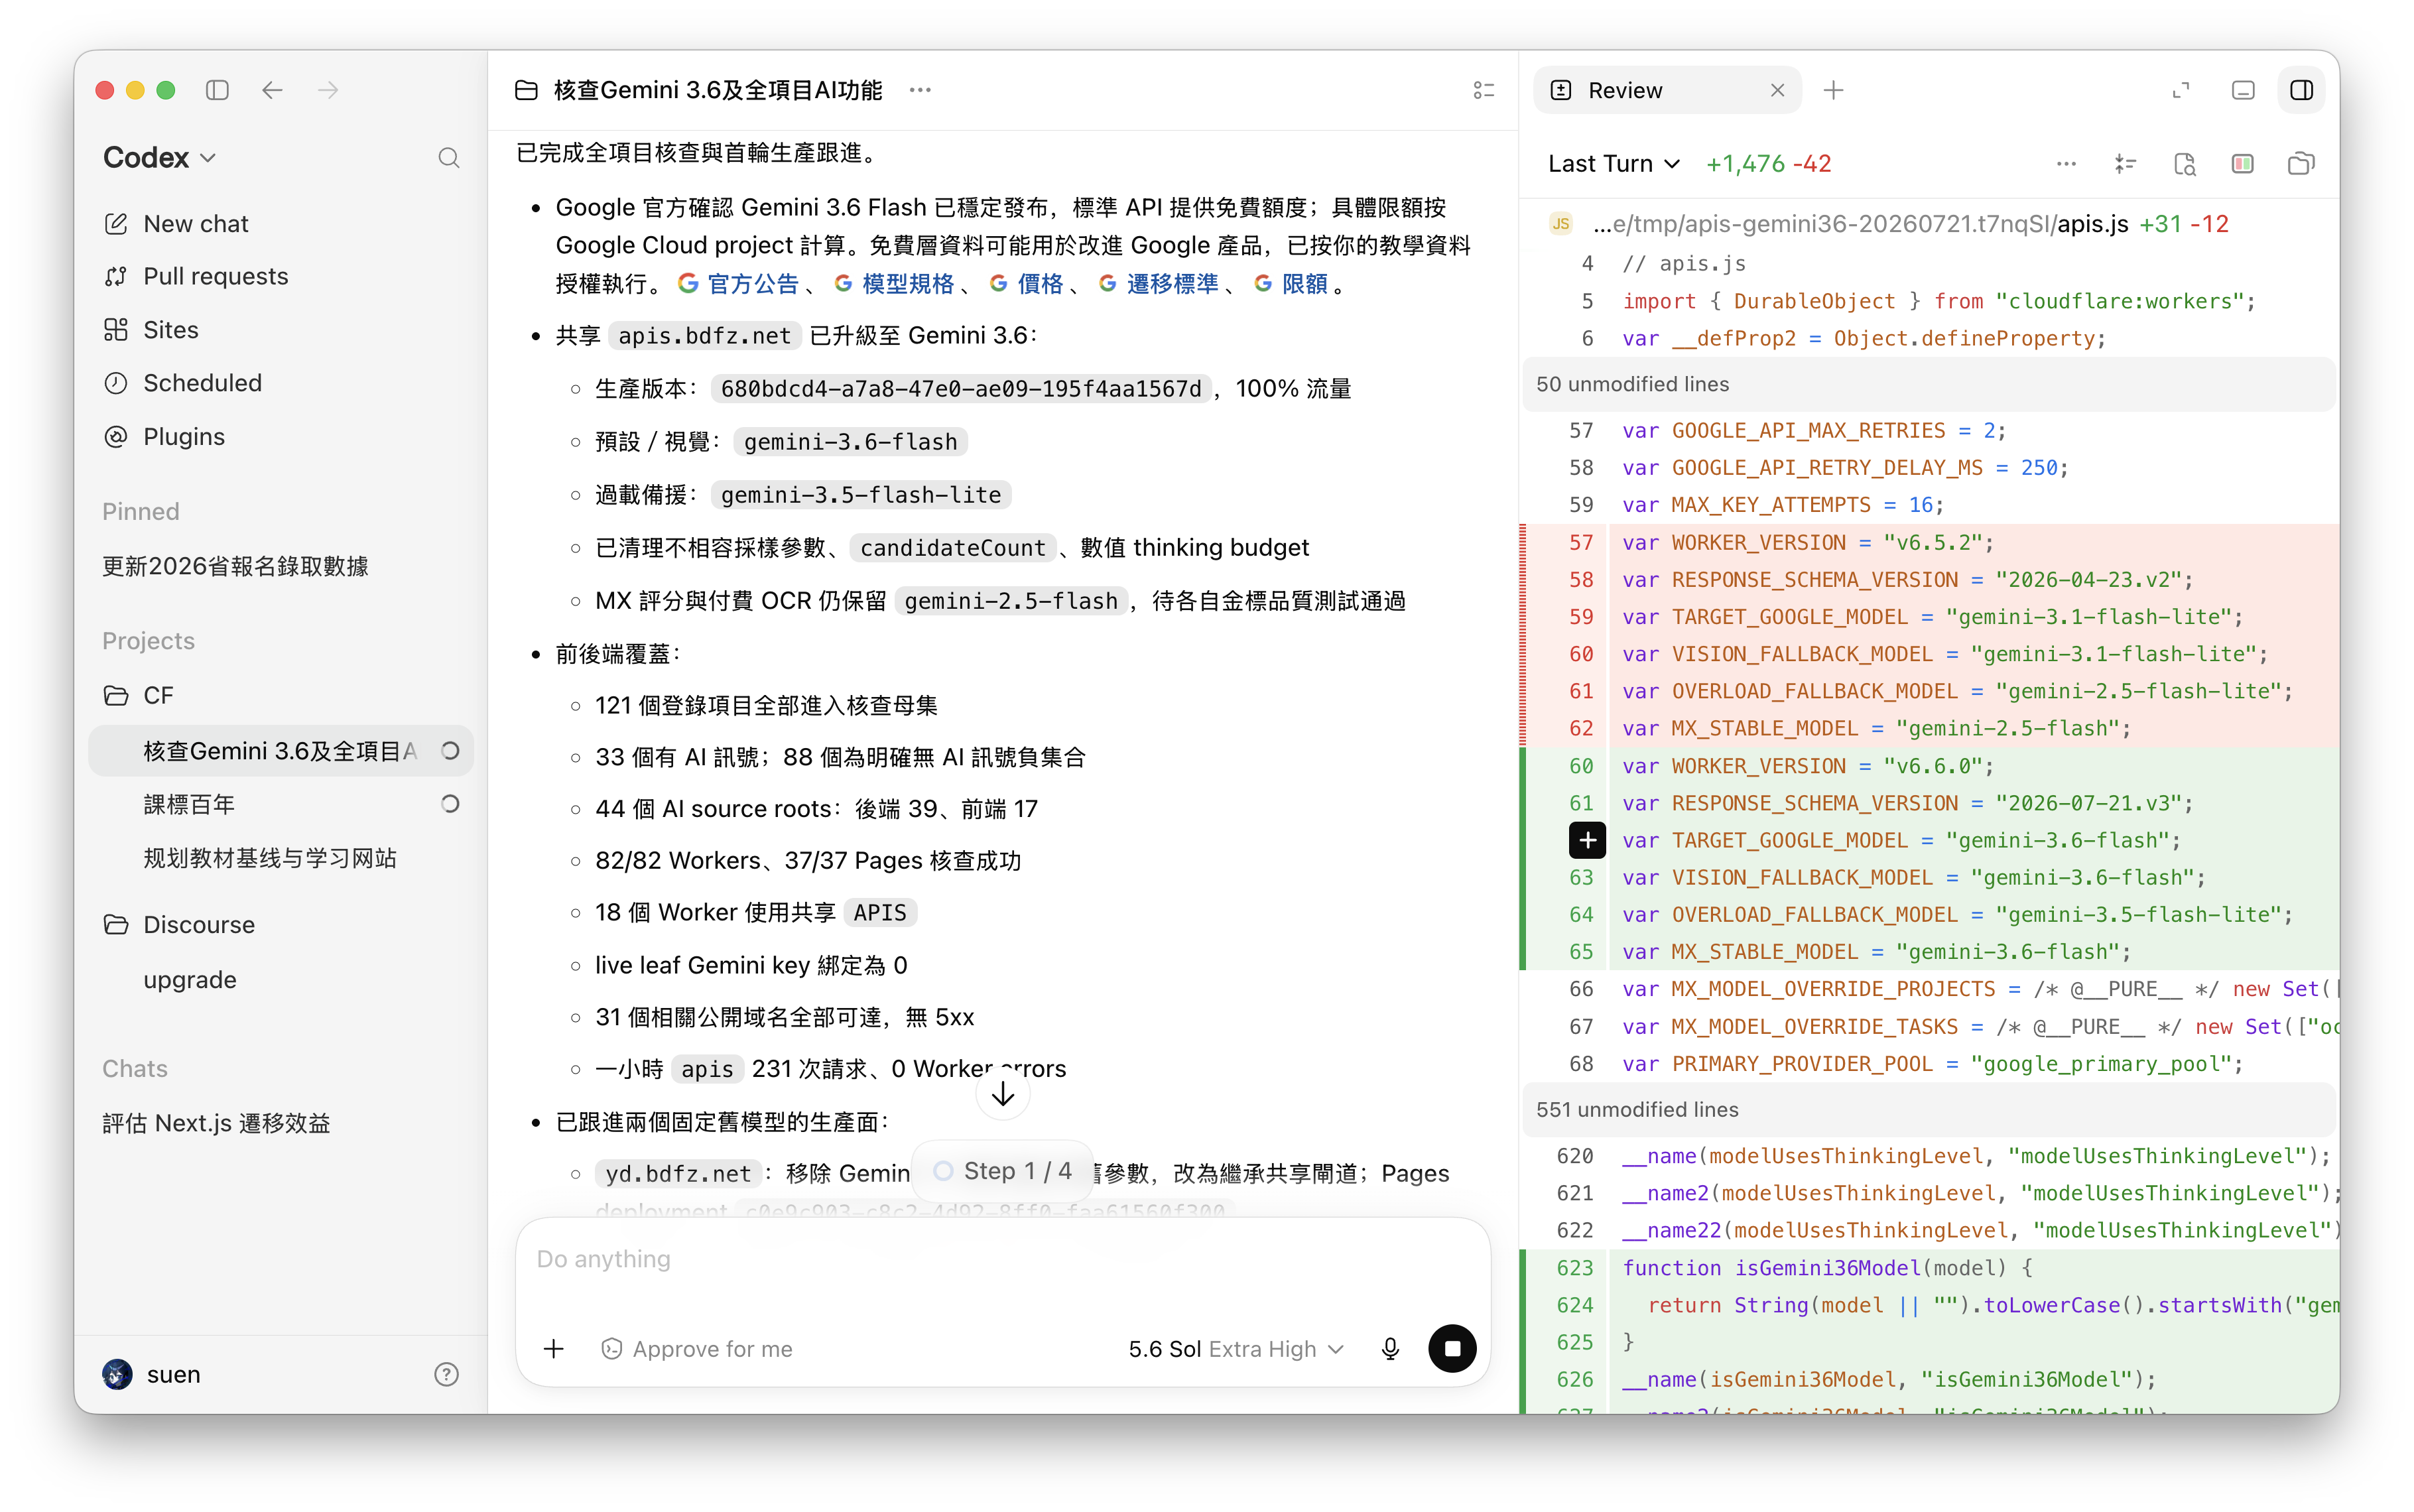This screenshot has height=1512, width=2414.
Task: Select the Review tab
Action: click(x=1625, y=90)
